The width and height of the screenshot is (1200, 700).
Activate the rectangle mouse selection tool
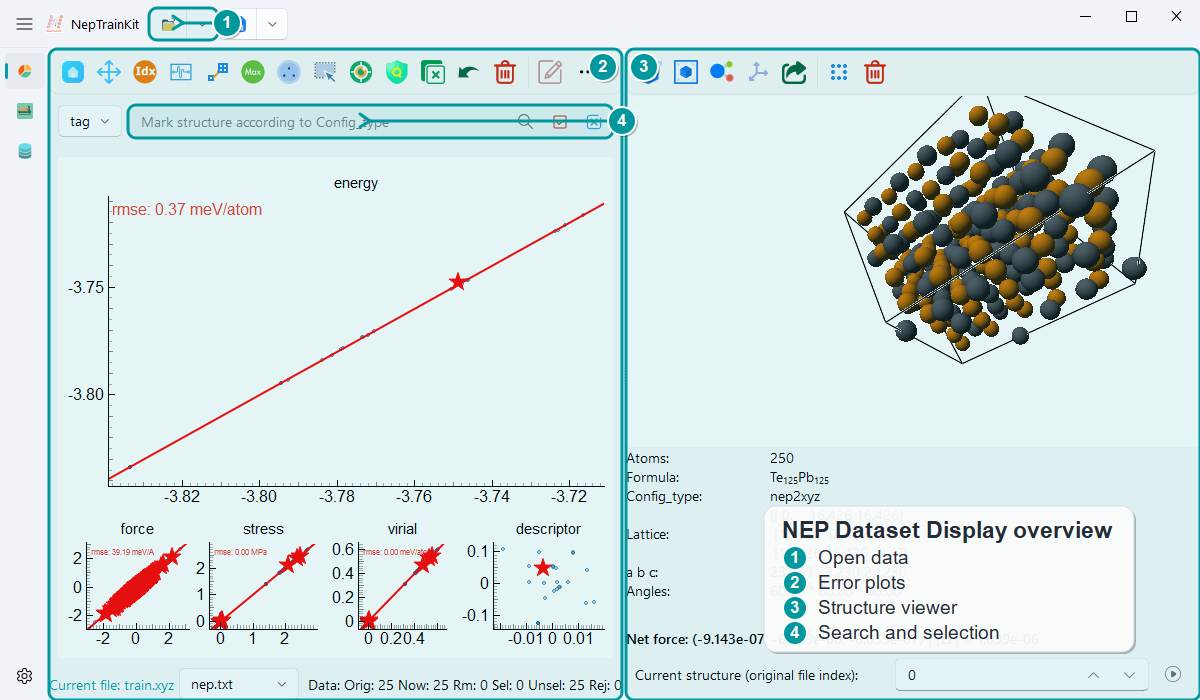pos(325,72)
